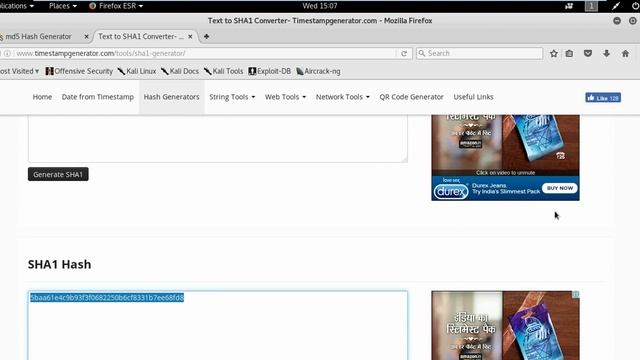Open the Firefox ESR application menu
Viewport: 640px width, 360px height.
tap(116, 6)
